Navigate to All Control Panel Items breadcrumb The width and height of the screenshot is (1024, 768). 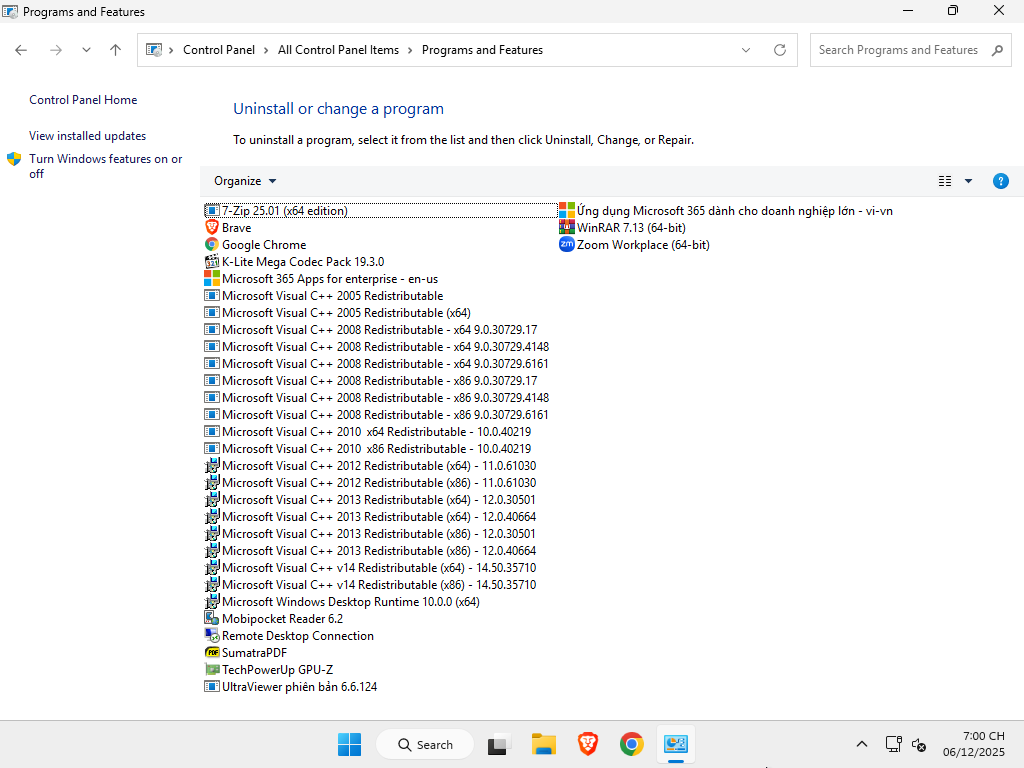click(x=339, y=49)
